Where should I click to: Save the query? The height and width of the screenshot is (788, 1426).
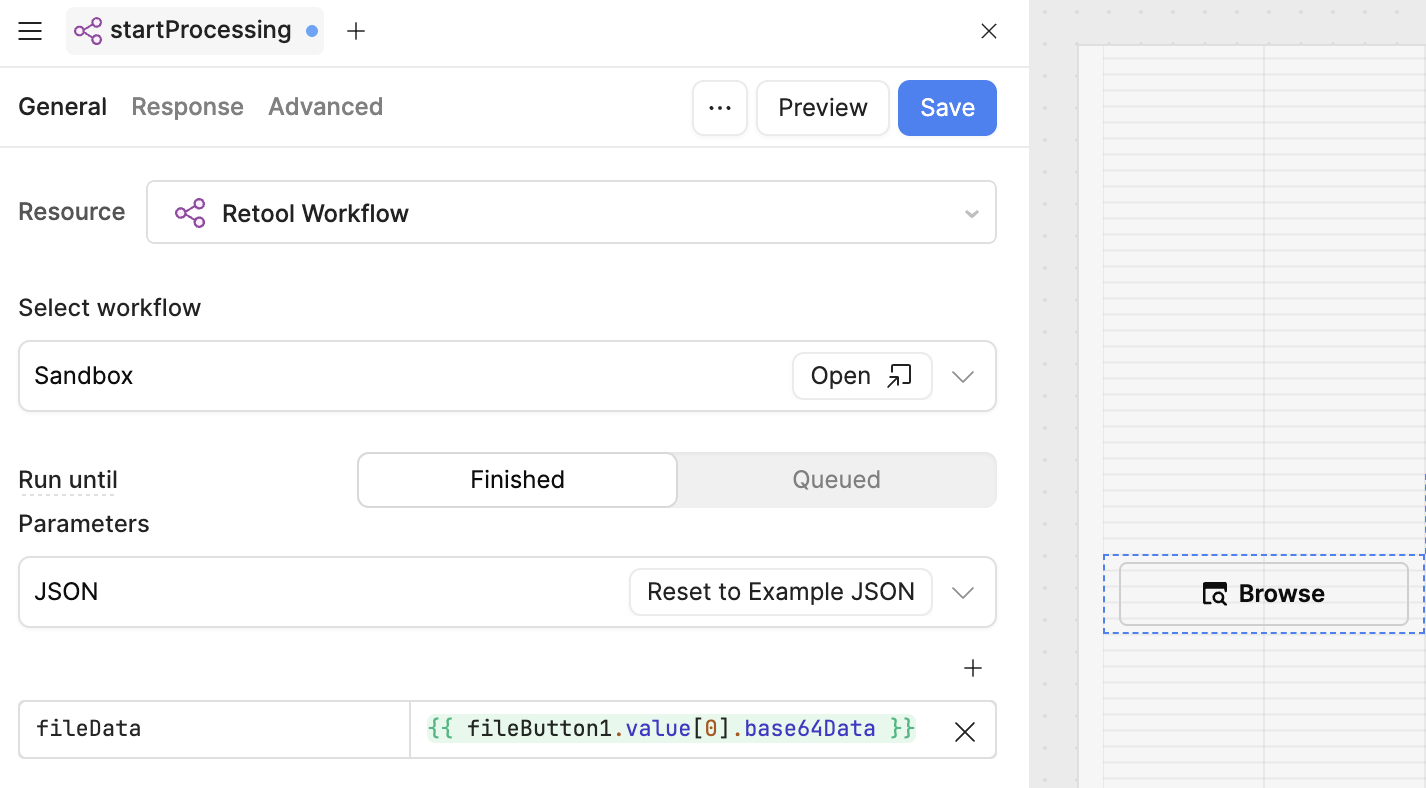pyautogui.click(x=947, y=108)
